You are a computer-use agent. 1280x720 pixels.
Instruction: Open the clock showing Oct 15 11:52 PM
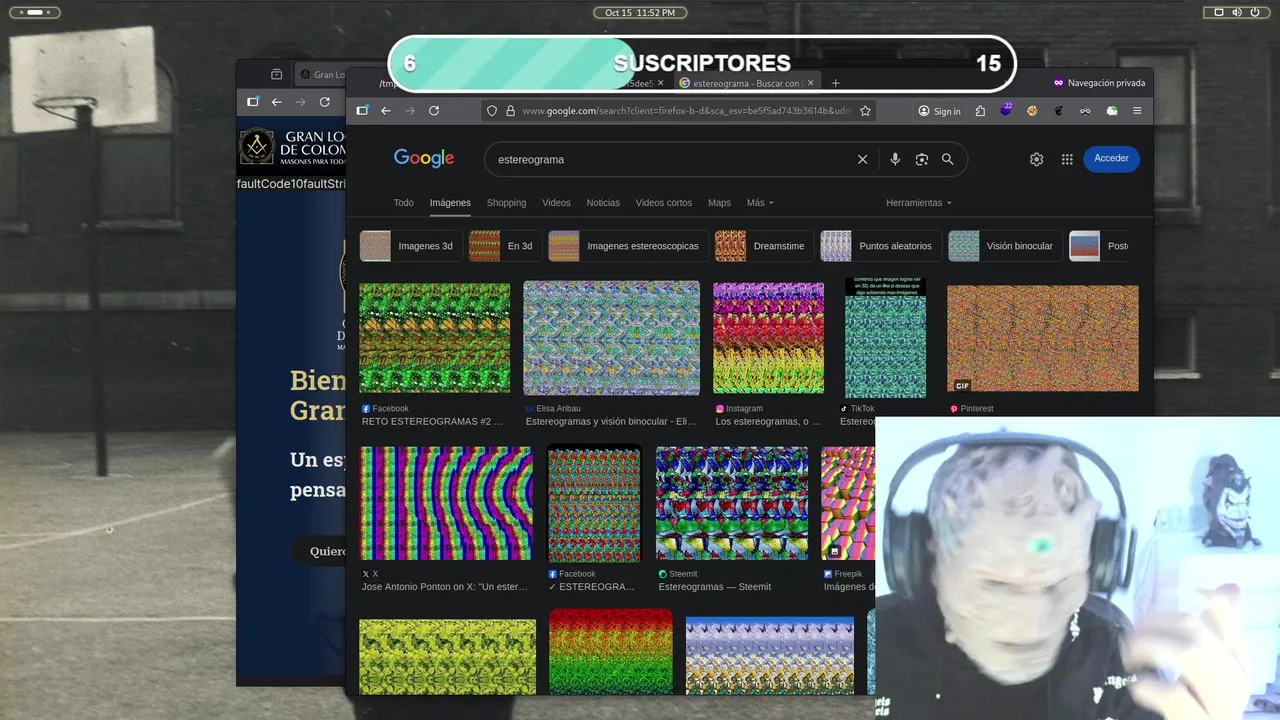[640, 12]
